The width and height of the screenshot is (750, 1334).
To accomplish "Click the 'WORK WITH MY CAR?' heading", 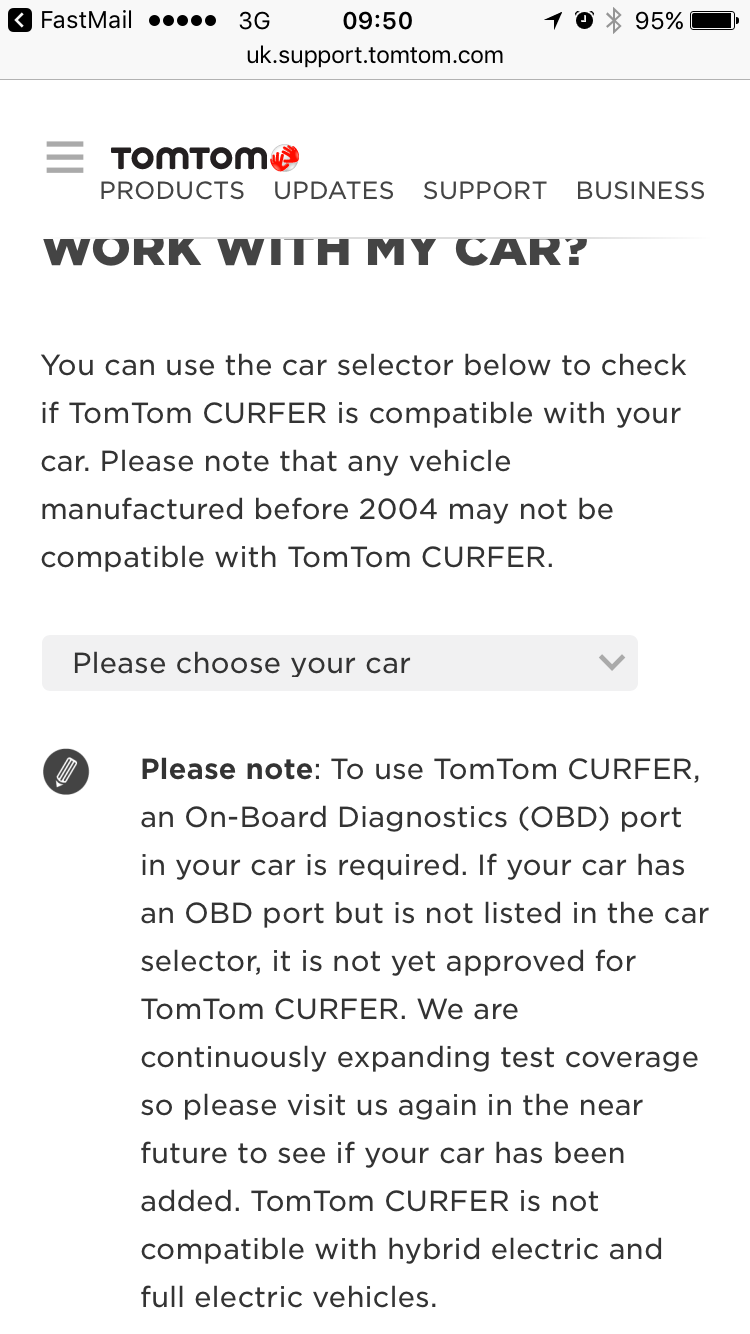I will coord(316,252).
